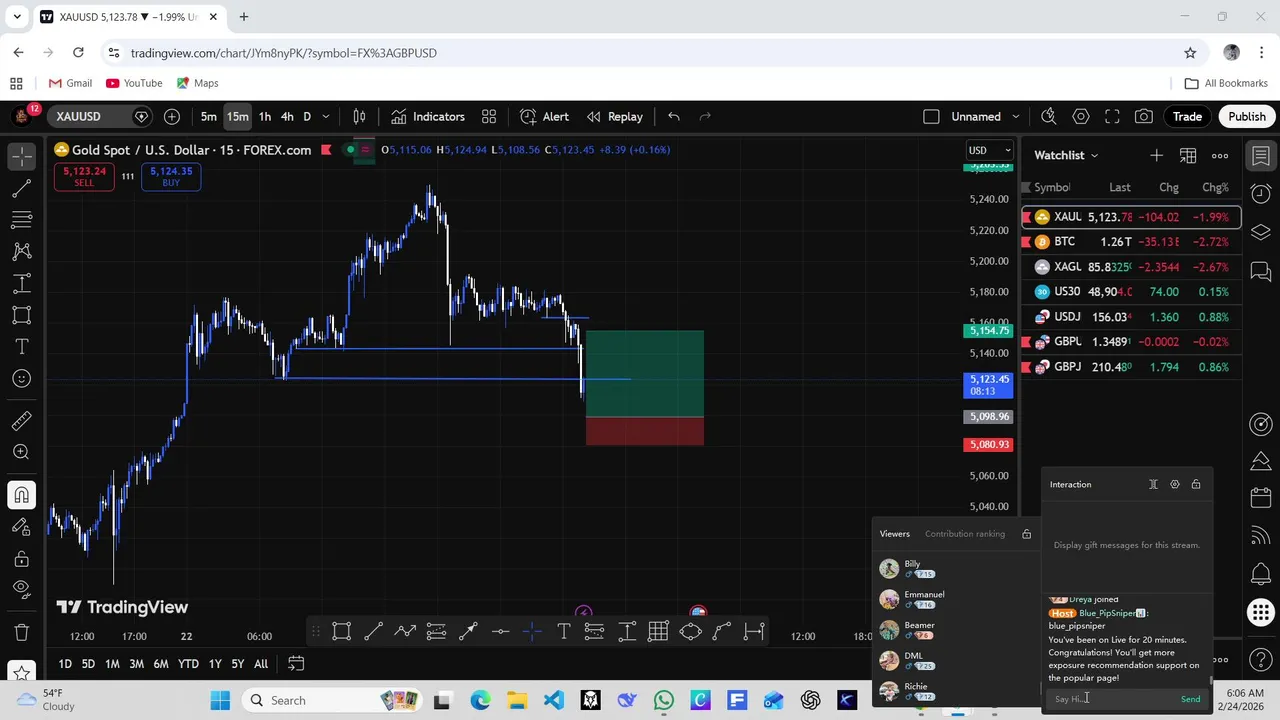Switch to the D daily timeframe
Image resolution: width=1280 pixels, height=720 pixels.
307,117
